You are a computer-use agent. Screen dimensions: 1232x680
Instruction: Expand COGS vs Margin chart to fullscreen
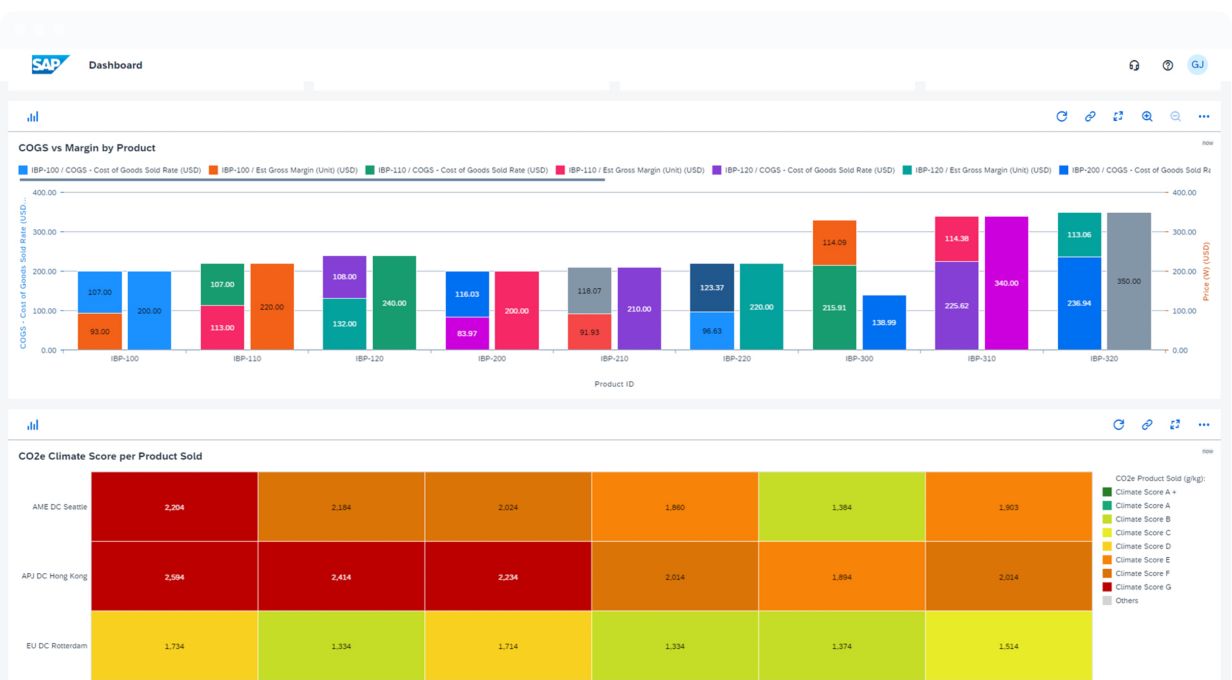pyautogui.click(x=1118, y=117)
